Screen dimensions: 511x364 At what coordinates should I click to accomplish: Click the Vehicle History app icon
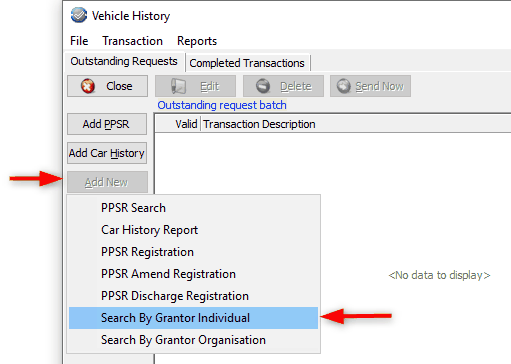pyautogui.click(x=79, y=15)
